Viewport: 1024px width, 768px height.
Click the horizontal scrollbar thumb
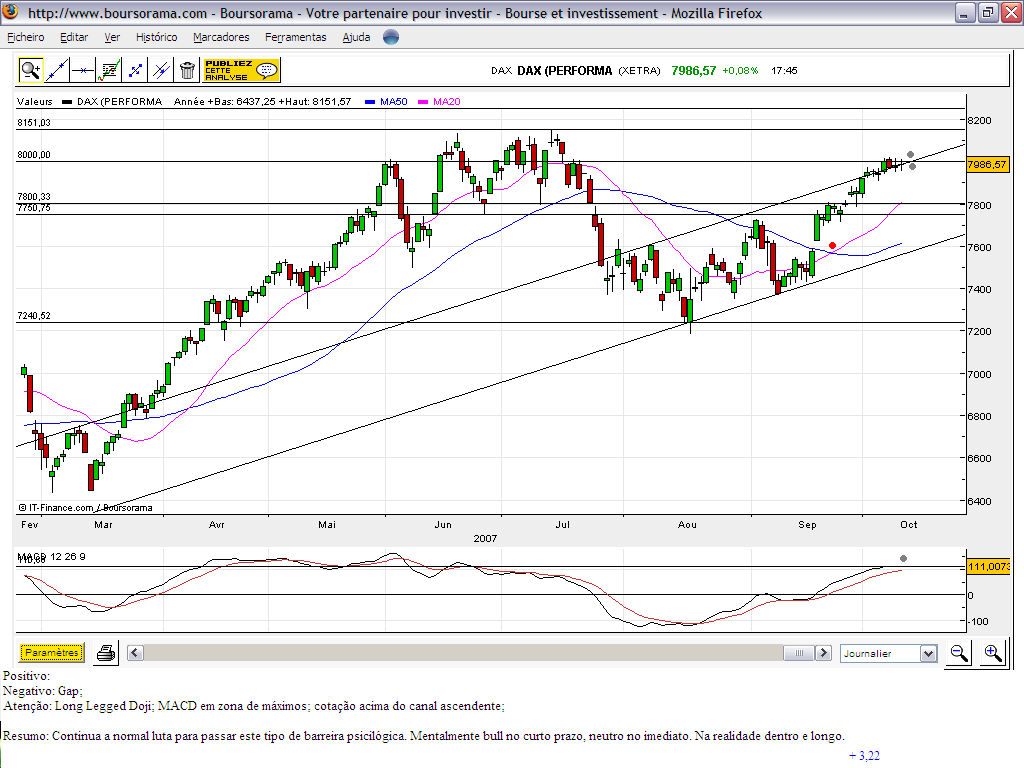tap(799, 653)
